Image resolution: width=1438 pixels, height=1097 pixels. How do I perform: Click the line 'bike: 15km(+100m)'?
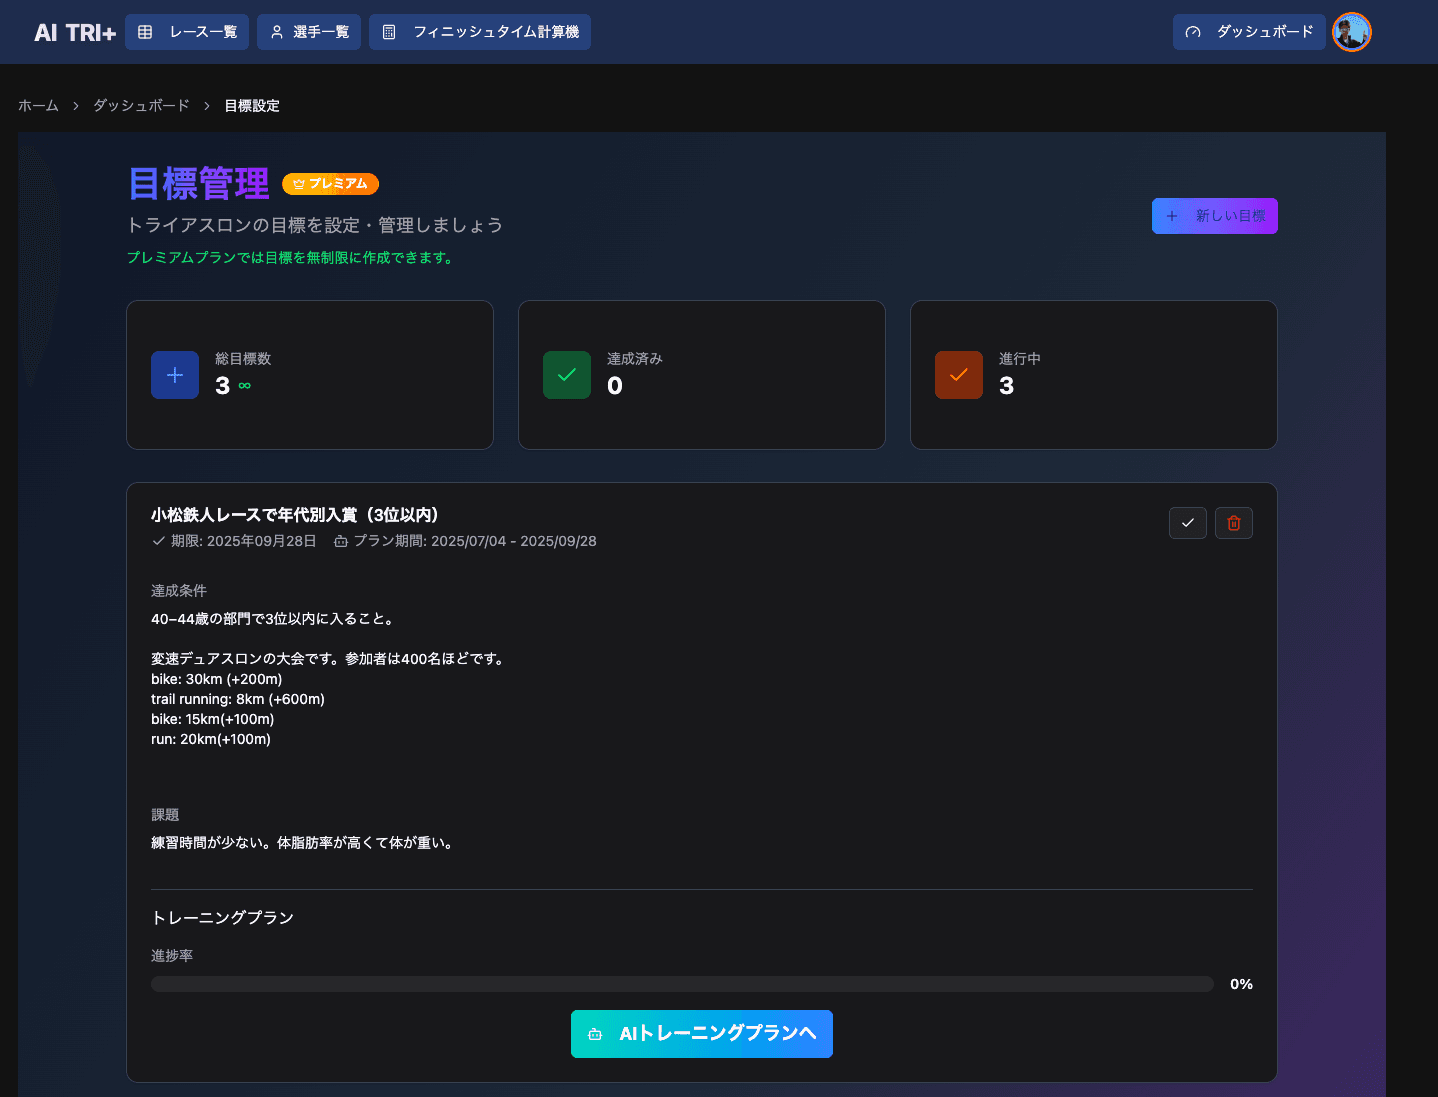213,719
